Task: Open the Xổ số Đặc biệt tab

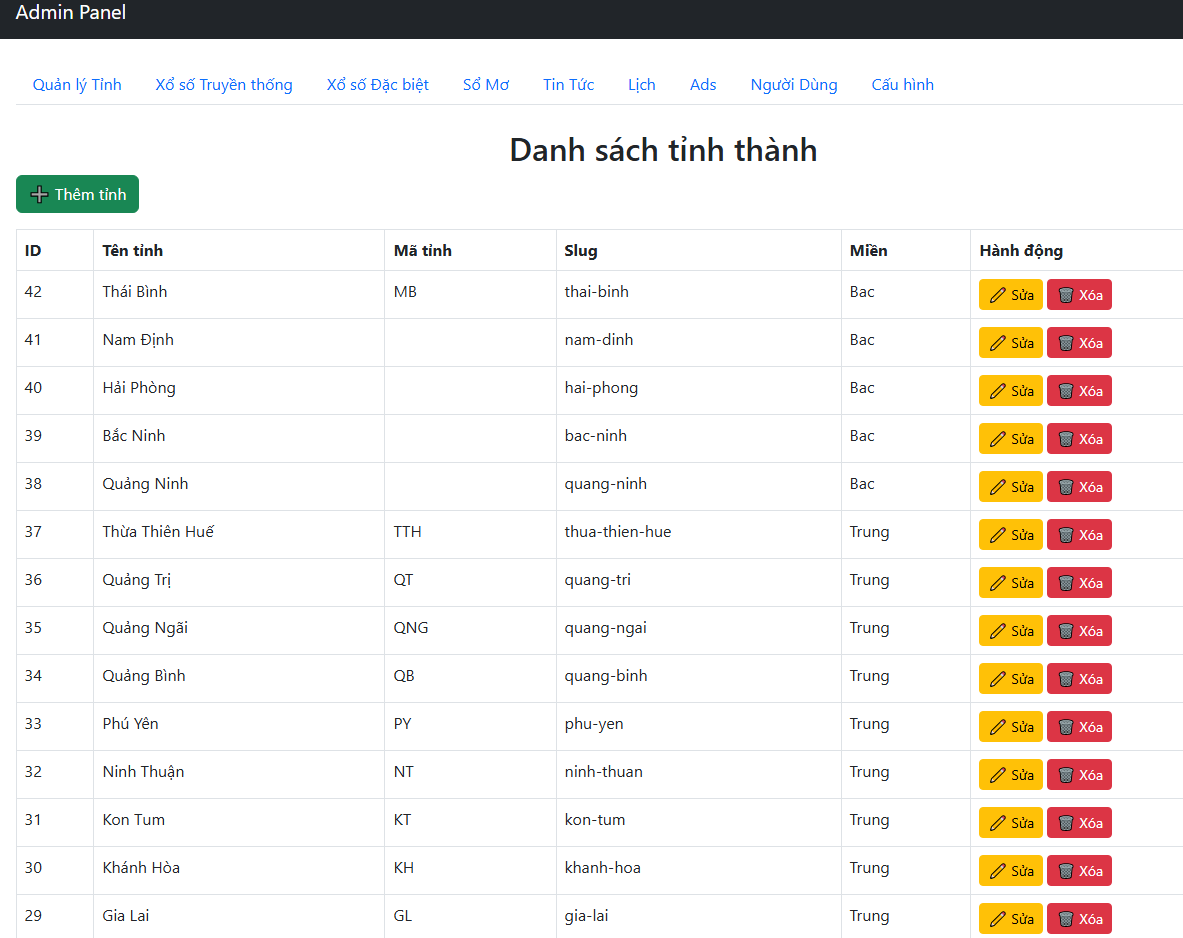Action: point(378,85)
